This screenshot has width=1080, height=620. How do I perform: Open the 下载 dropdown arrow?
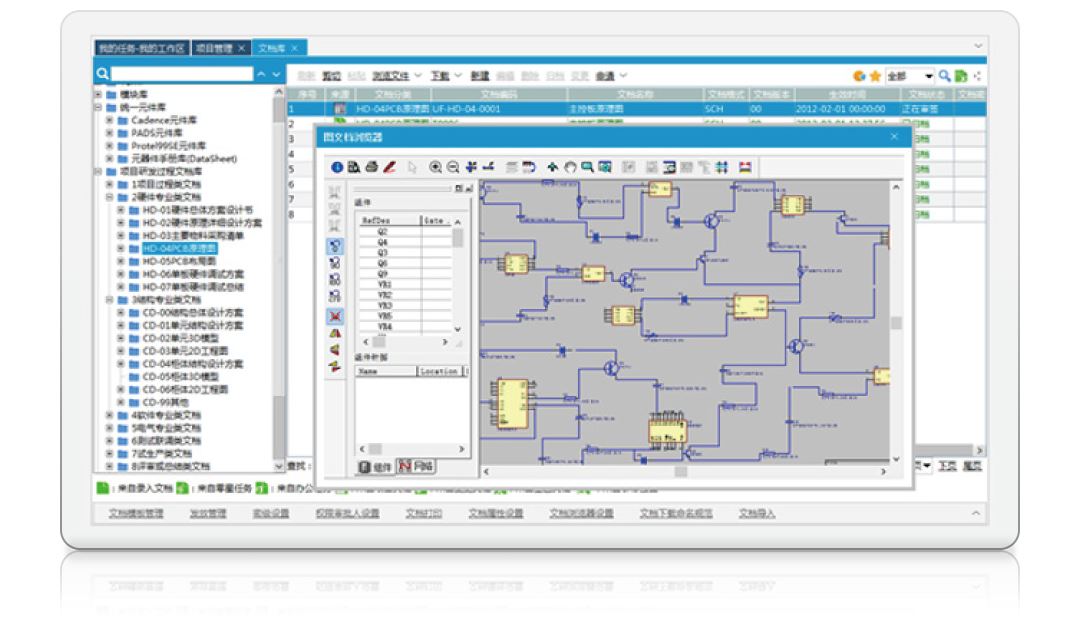(x=458, y=75)
